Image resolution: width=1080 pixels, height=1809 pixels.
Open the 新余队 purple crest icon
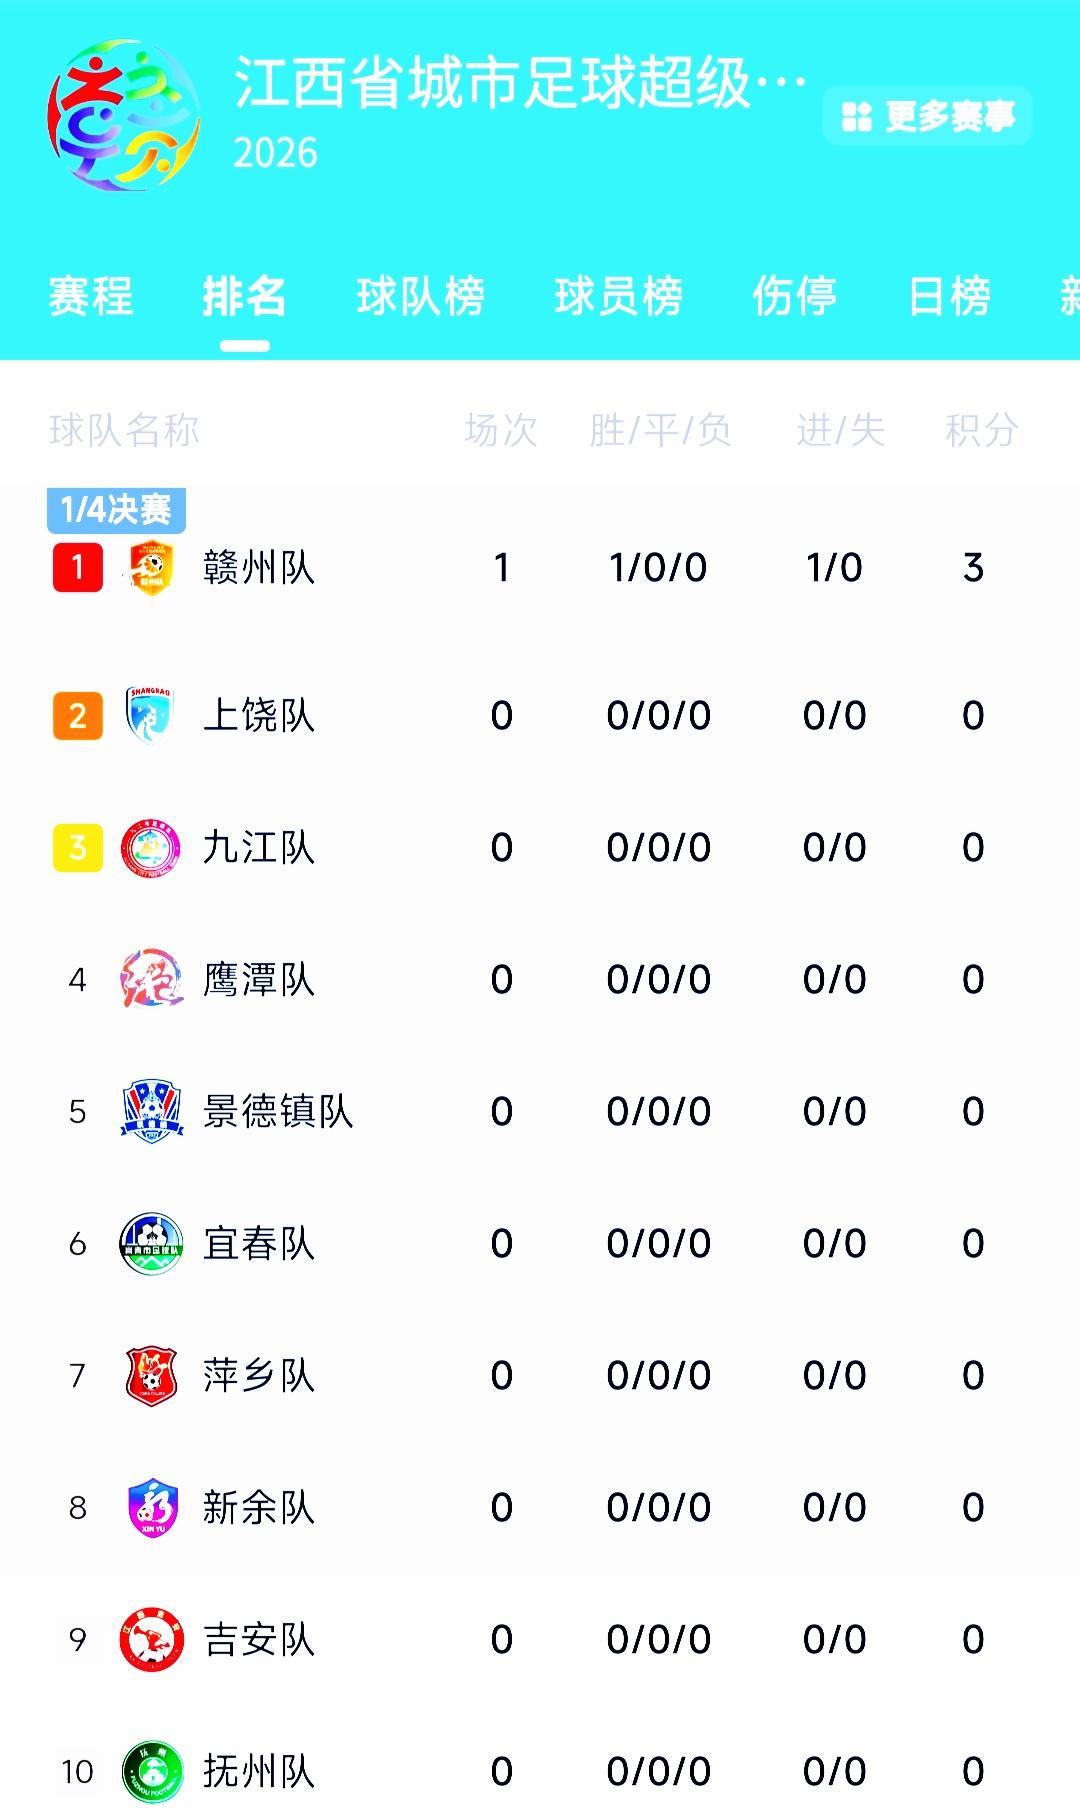[152, 1507]
